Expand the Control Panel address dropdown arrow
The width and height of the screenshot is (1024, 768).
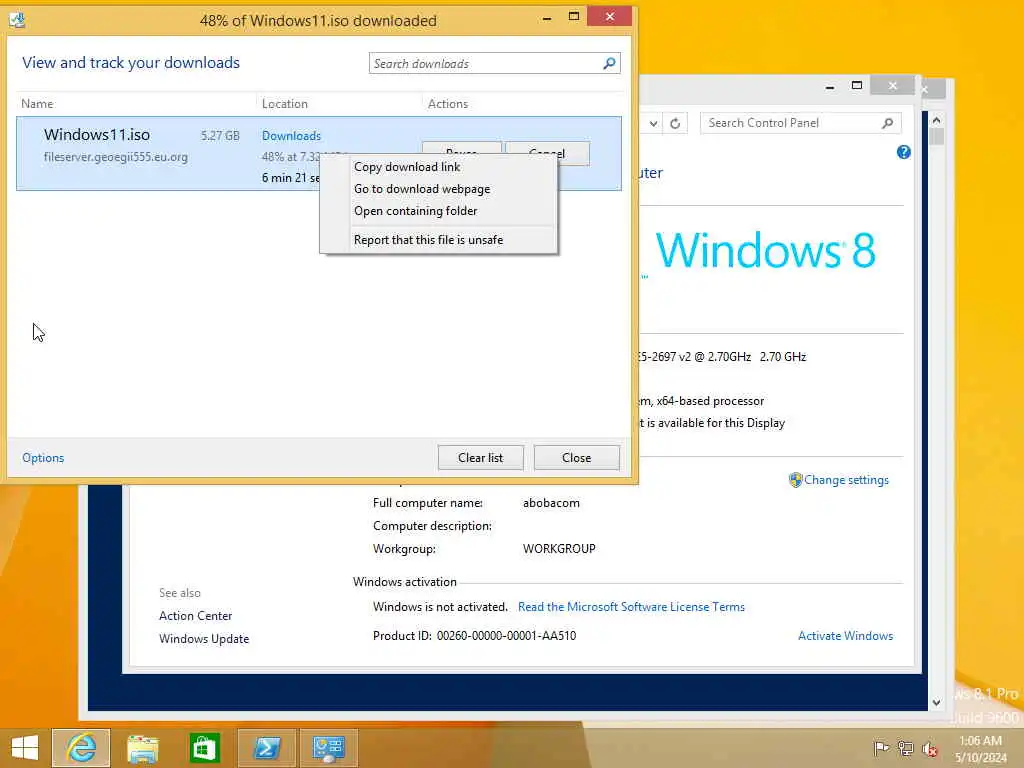653,123
